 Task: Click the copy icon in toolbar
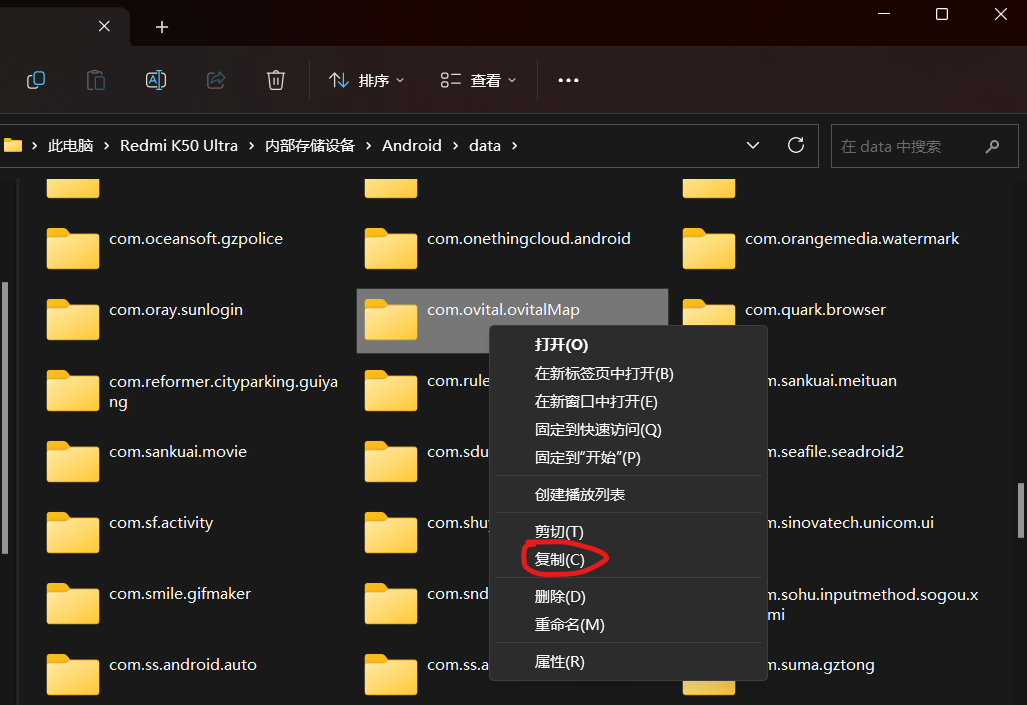[36, 80]
